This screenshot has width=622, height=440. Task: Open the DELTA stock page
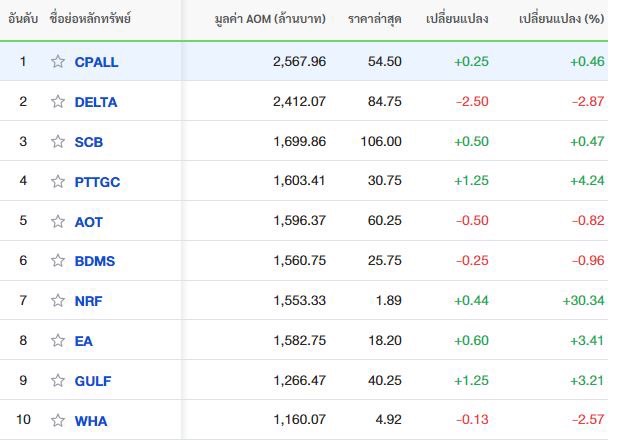coord(96,102)
